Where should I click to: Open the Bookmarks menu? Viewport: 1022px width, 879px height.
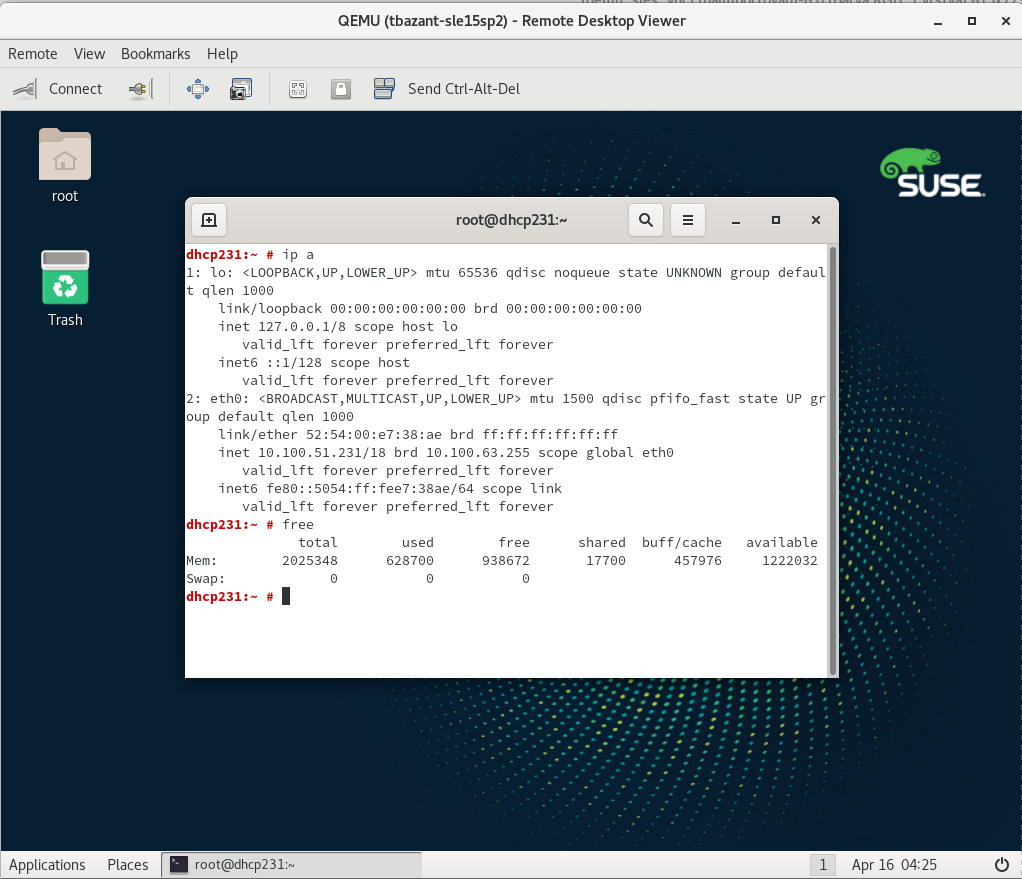154,54
